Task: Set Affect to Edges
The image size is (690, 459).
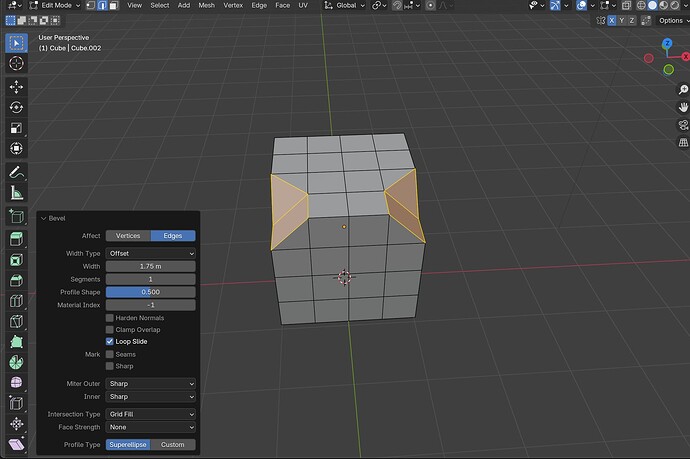Action: click(173, 236)
